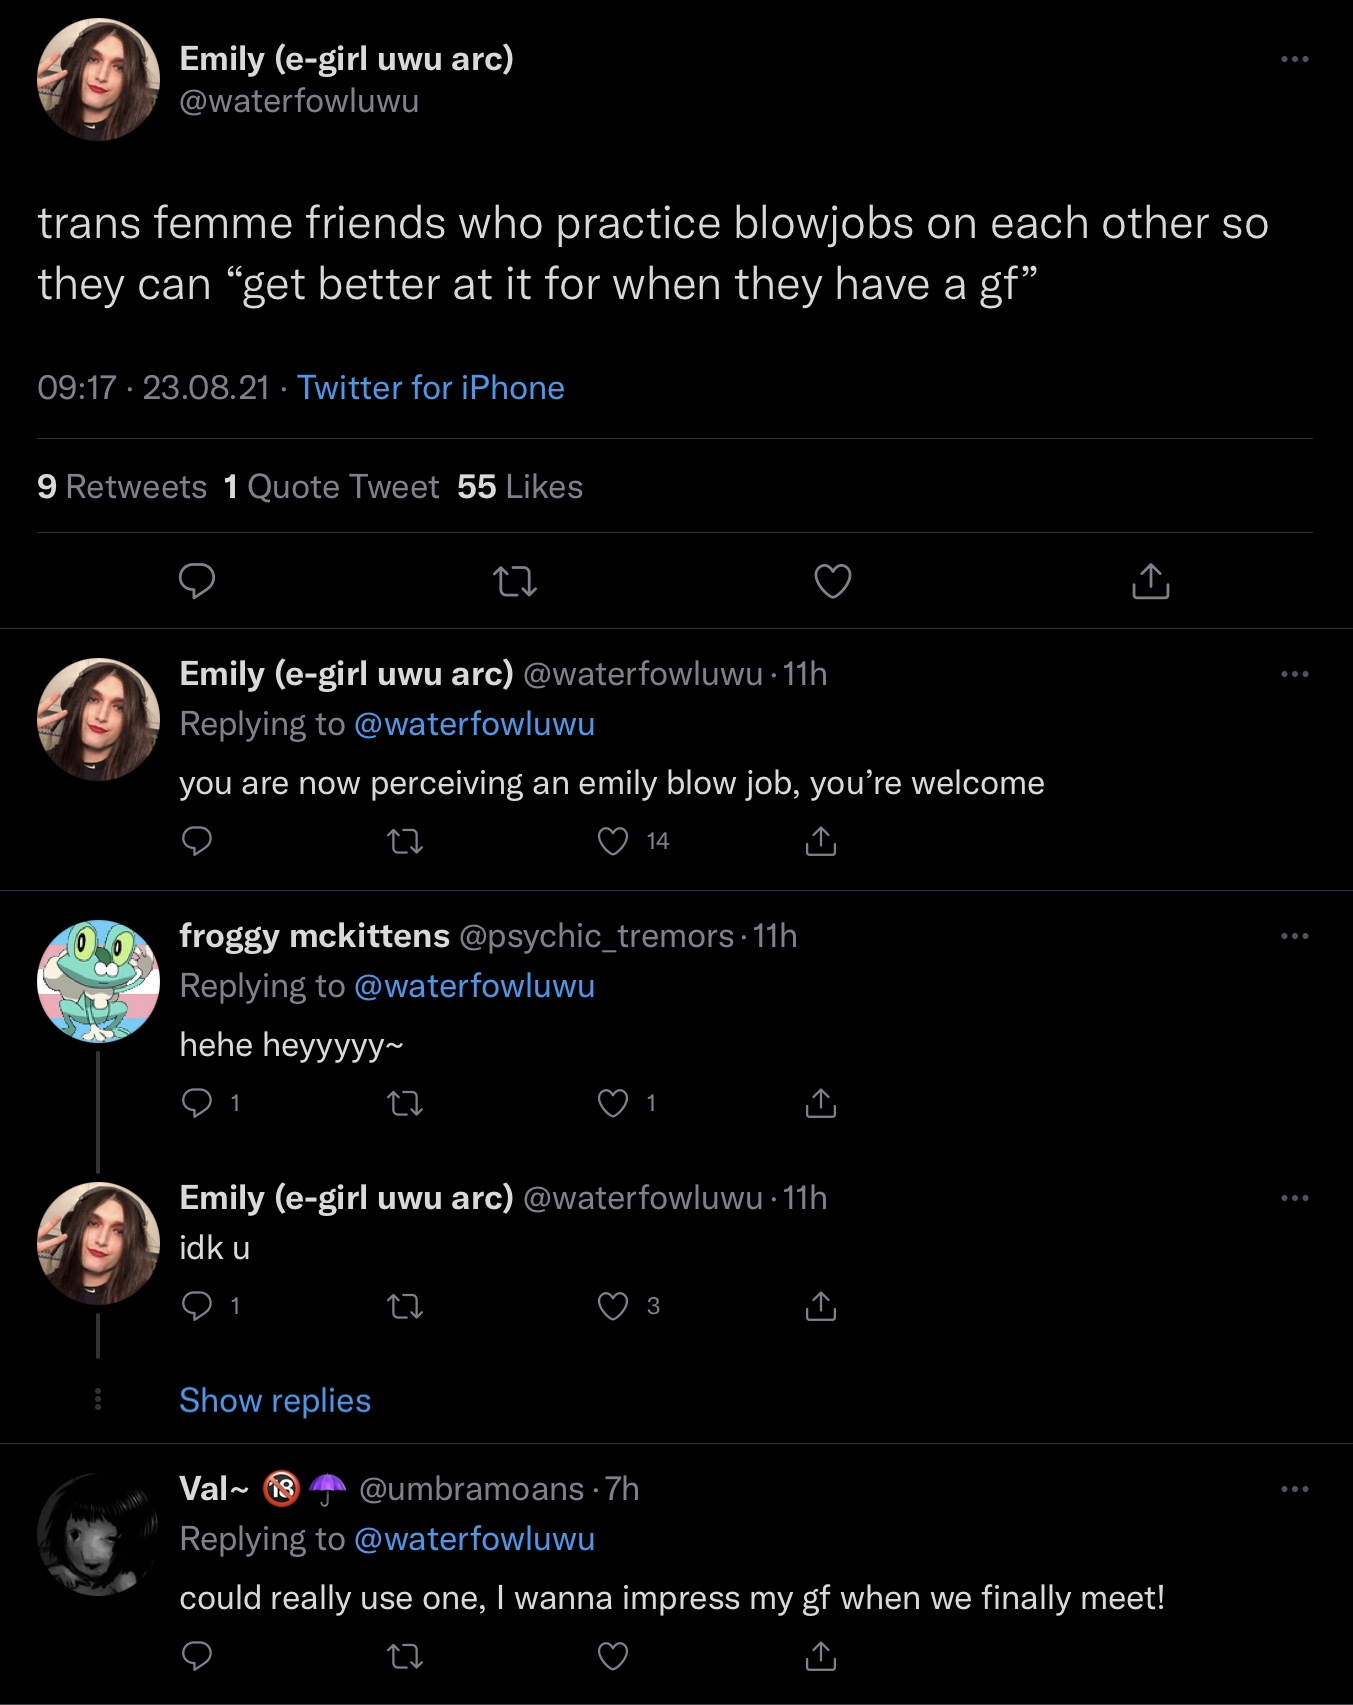Screen dimensions: 1353x1705
Task: Open Val~ reply's three-dot menu
Action: 1295,1489
